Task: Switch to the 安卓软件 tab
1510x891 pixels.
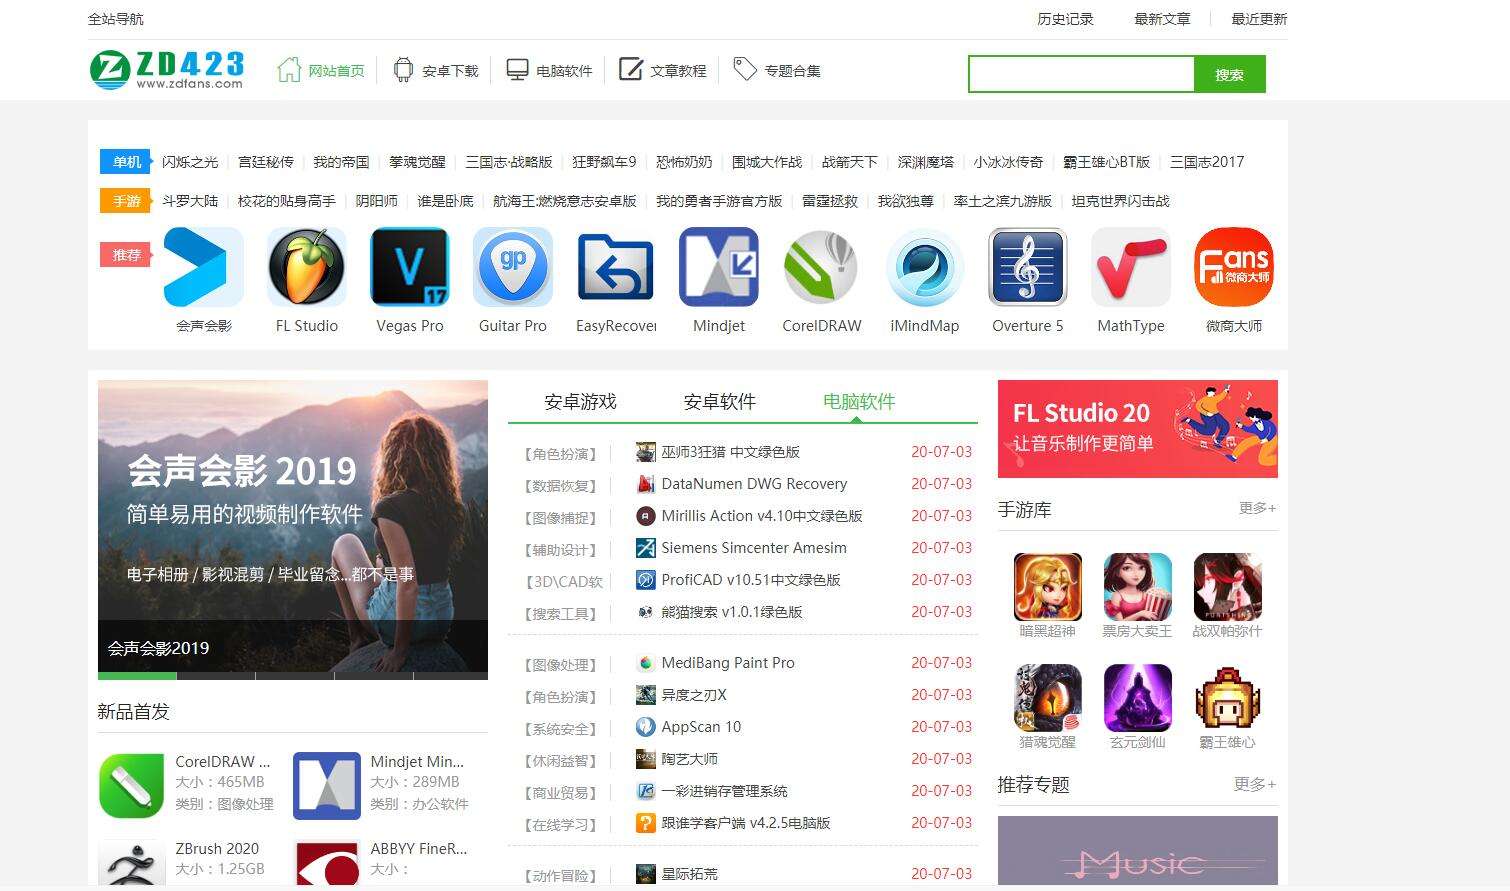Action: [719, 402]
